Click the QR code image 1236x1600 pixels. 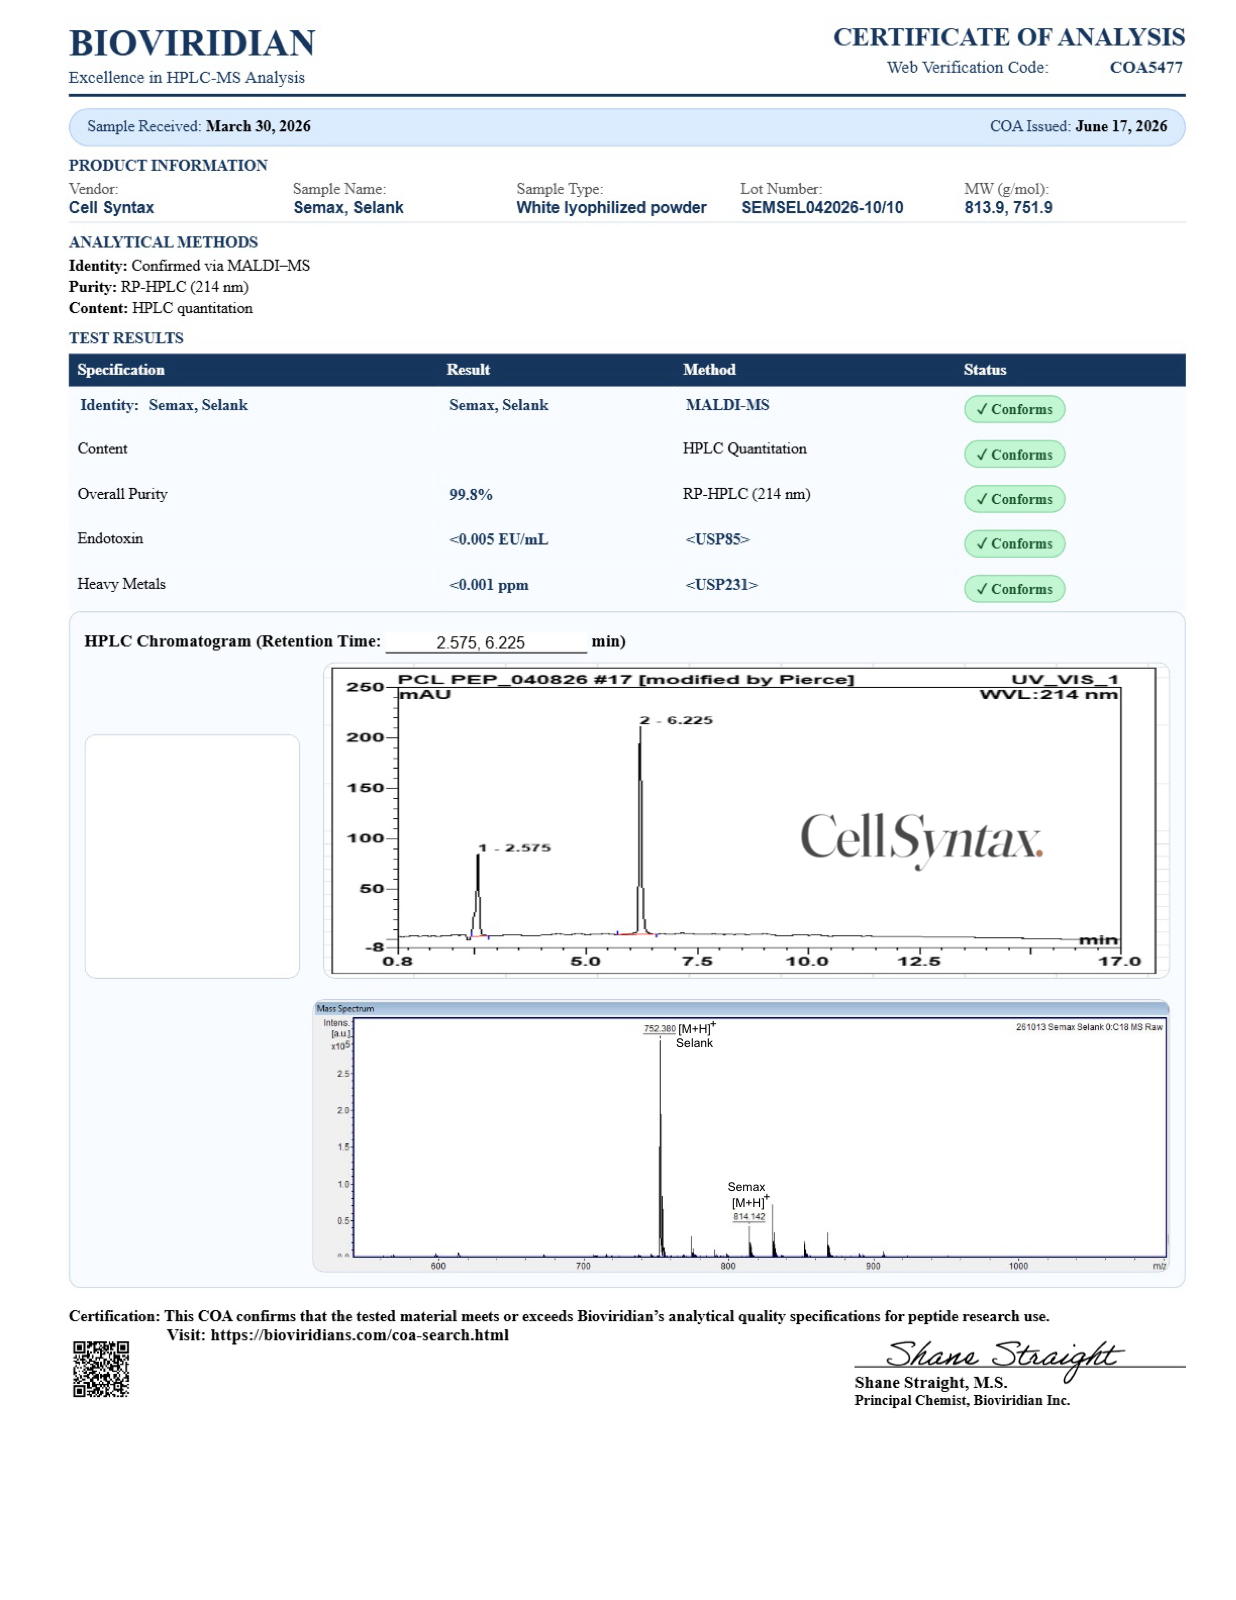(x=101, y=1368)
